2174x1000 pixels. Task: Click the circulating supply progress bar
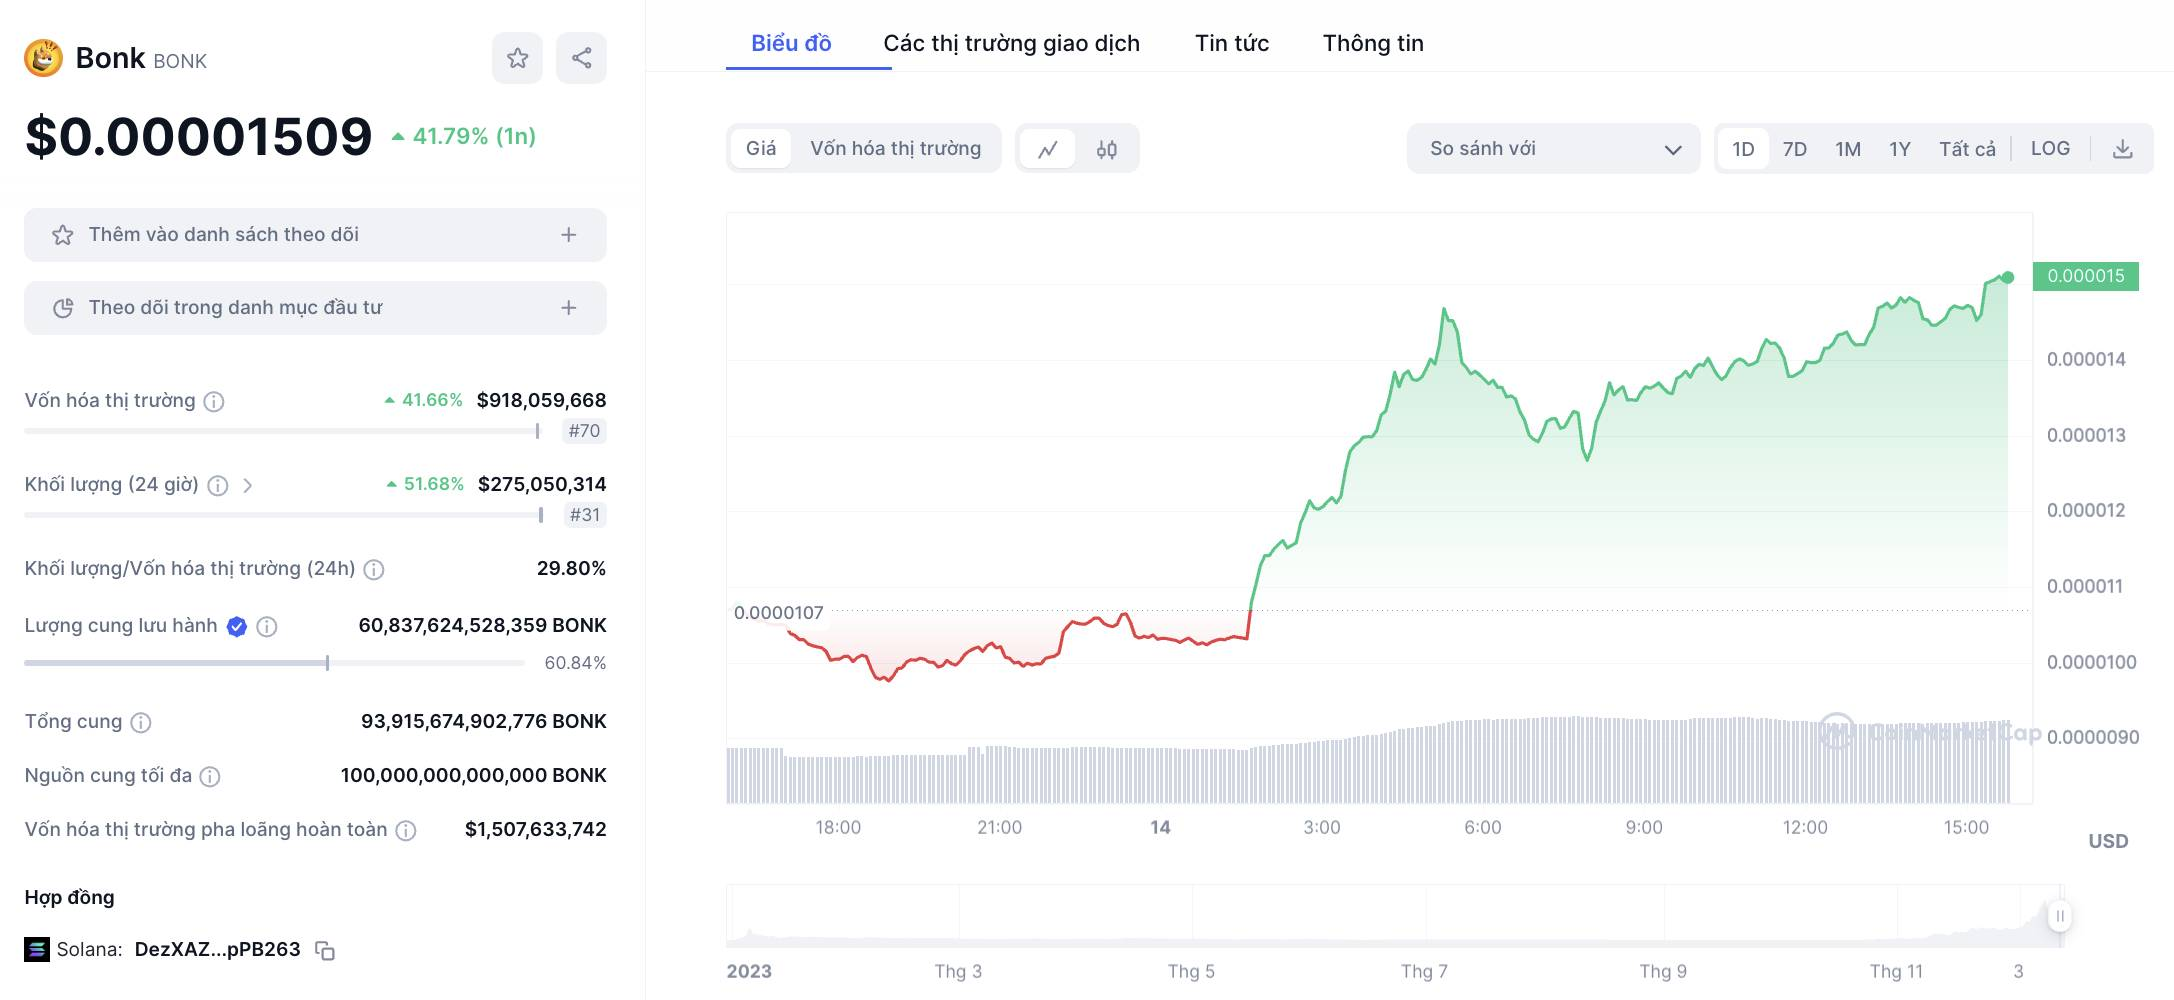[274, 663]
